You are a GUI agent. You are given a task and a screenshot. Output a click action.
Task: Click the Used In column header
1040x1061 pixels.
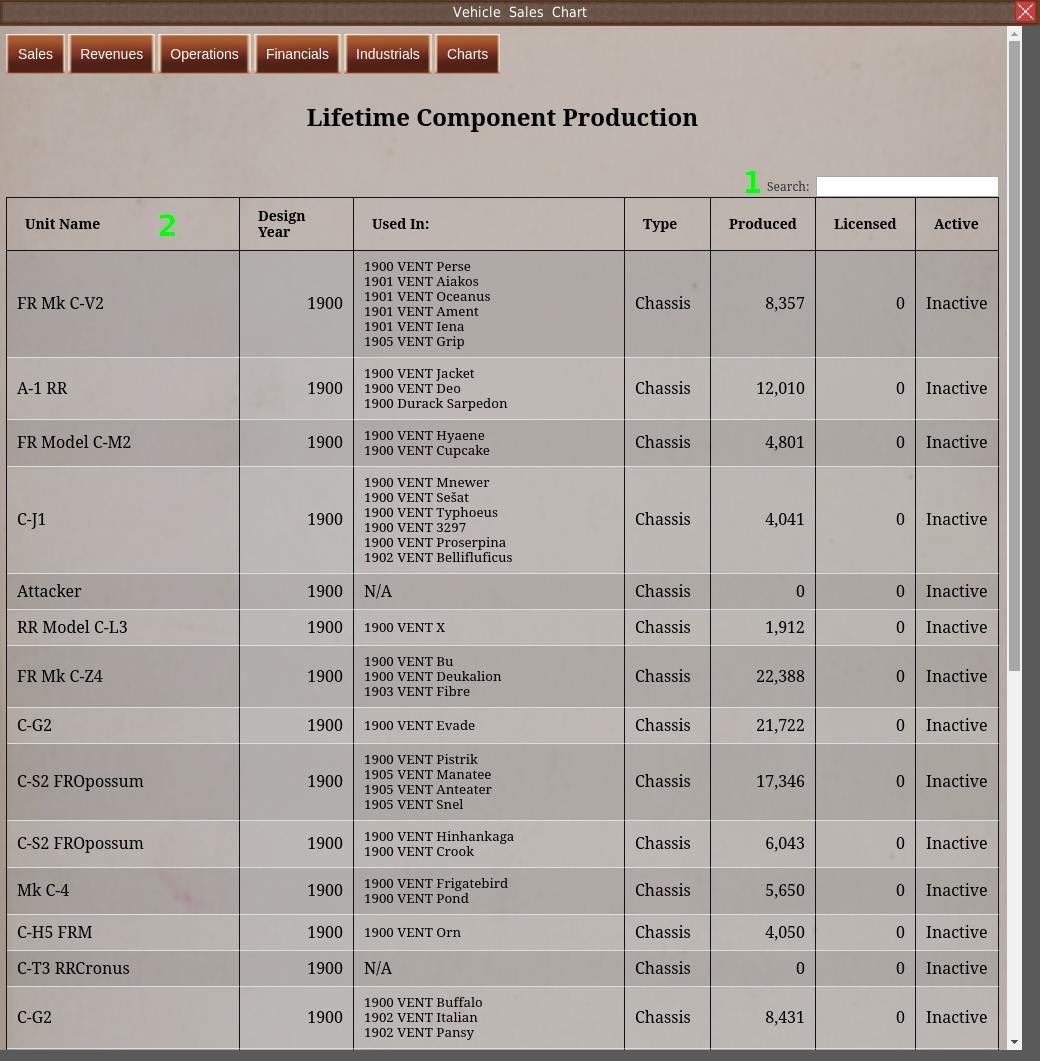tap(400, 224)
